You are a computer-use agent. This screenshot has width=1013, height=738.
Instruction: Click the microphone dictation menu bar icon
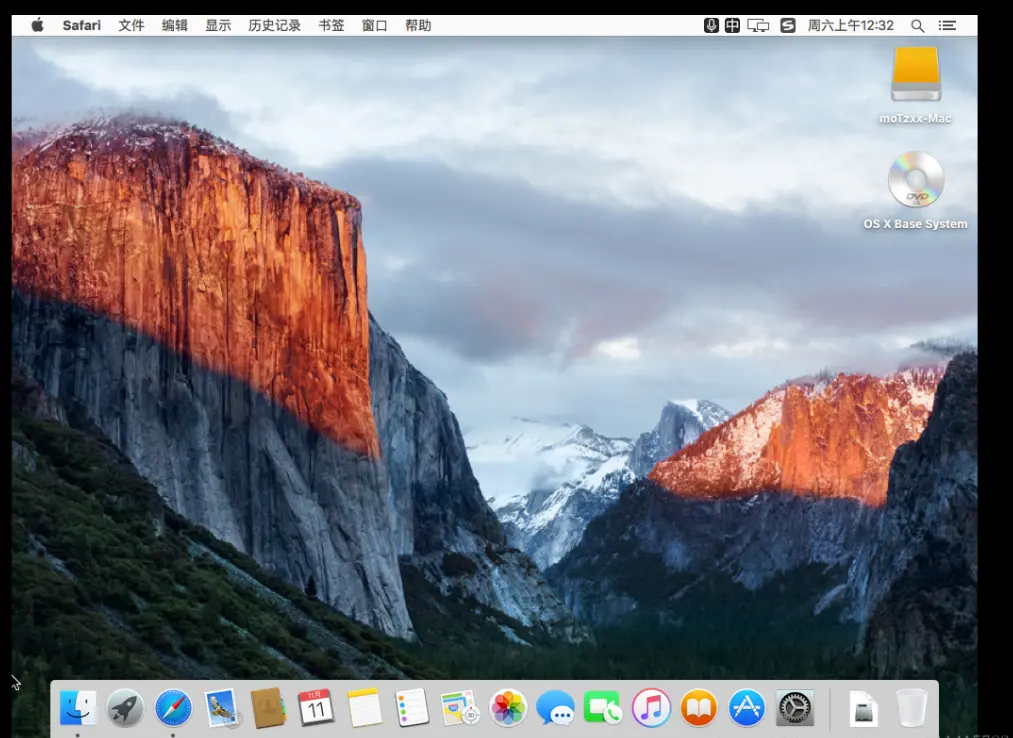pos(711,25)
